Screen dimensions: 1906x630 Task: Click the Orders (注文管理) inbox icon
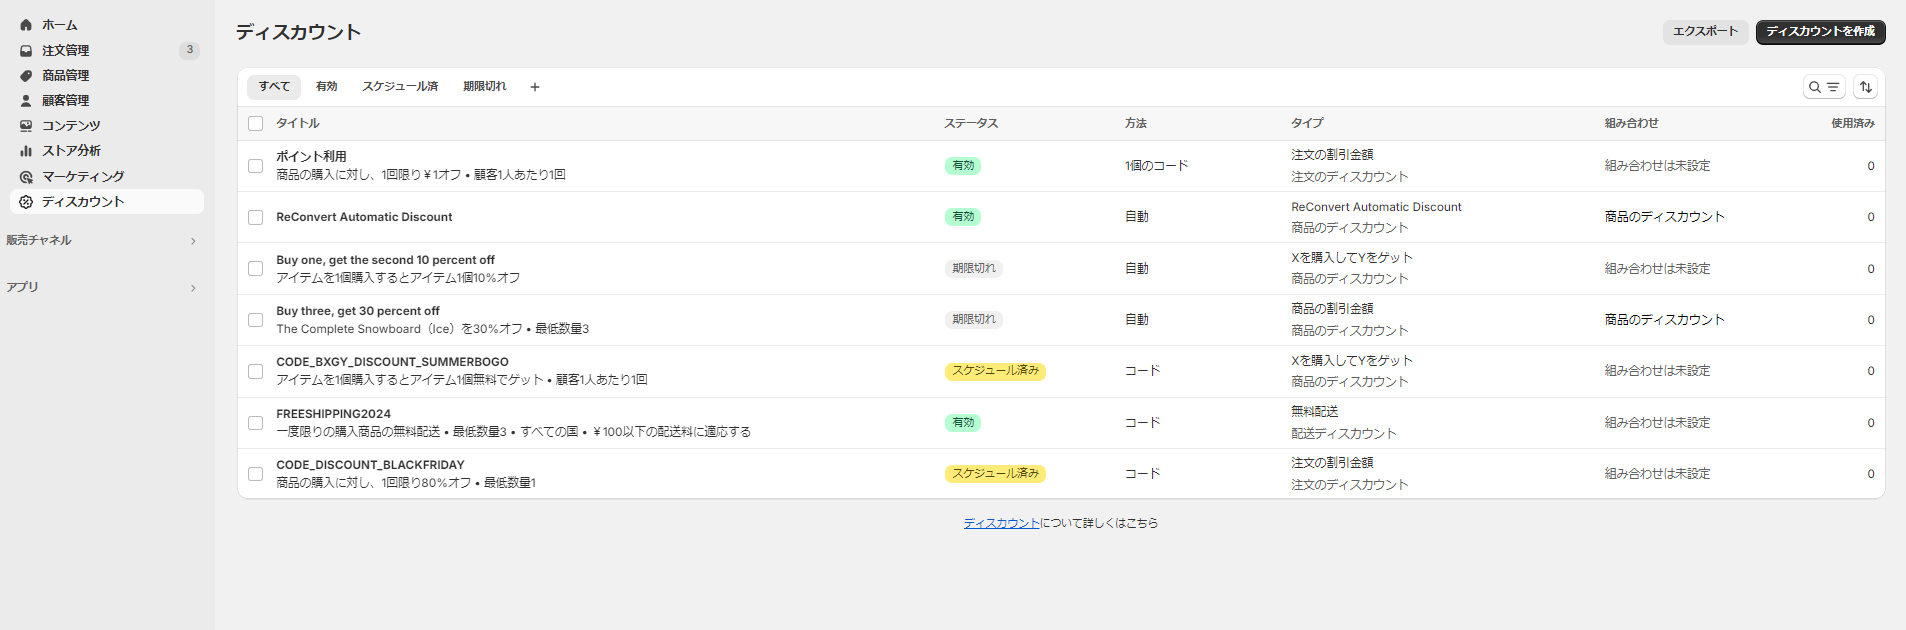(26, 50)
